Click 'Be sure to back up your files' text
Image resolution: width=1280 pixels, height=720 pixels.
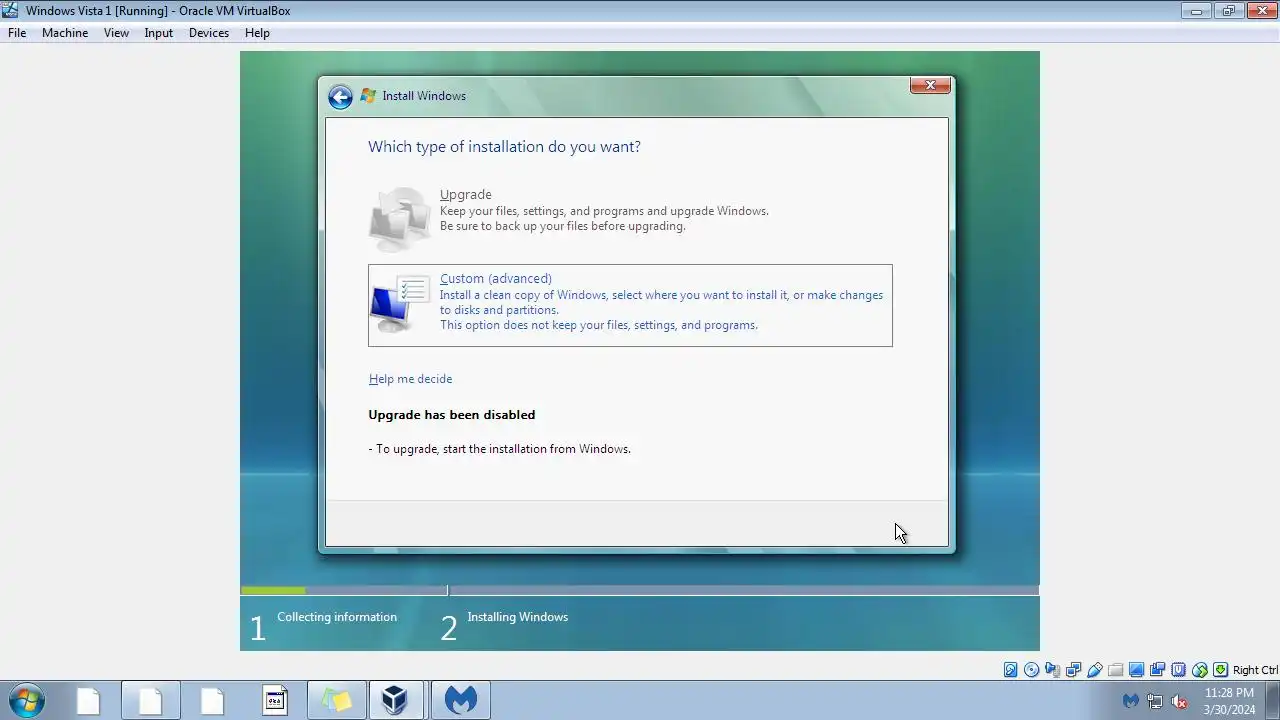[x=563, y=226]
